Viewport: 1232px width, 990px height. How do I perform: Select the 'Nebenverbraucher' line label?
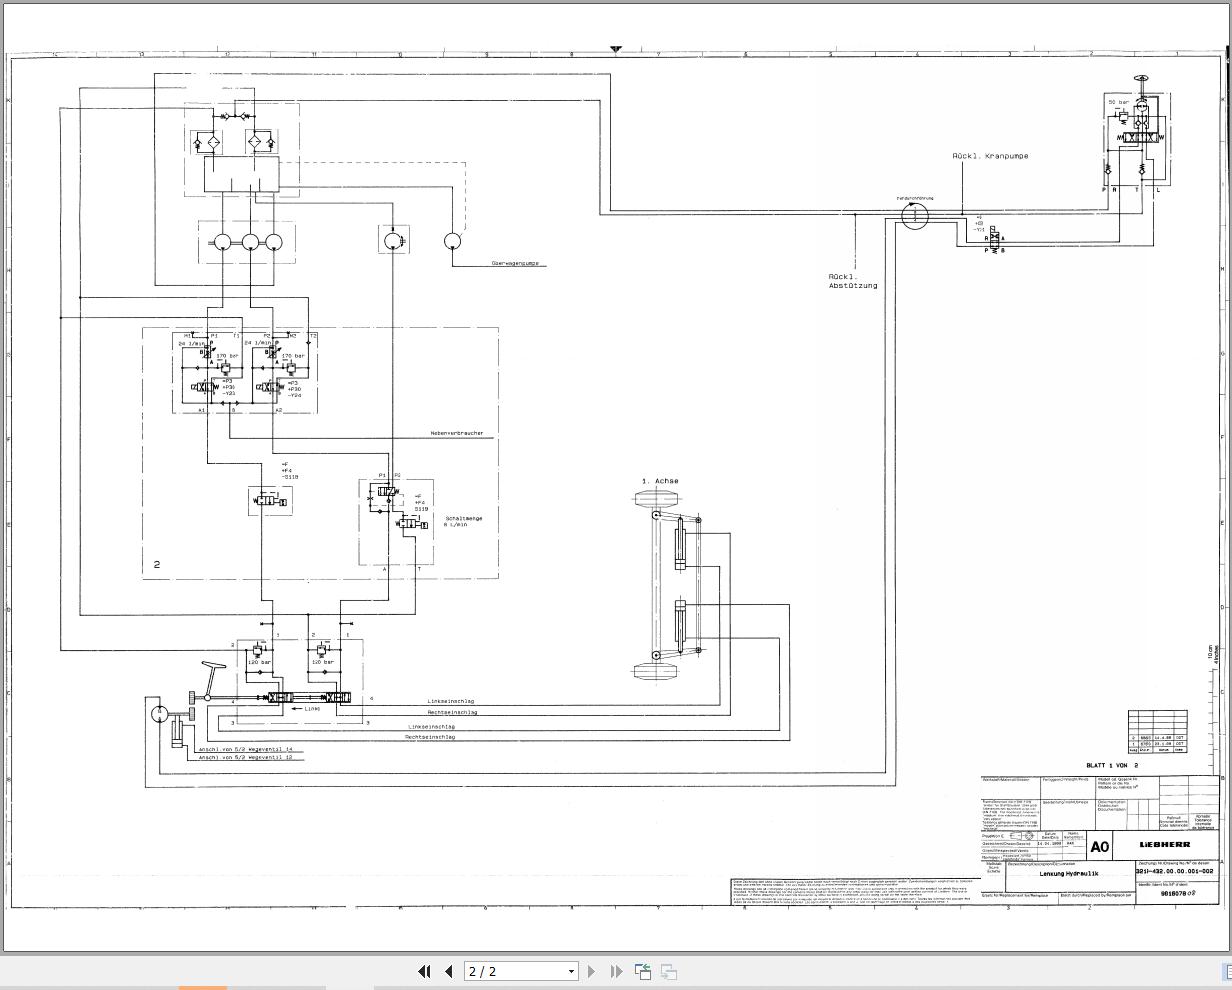pos(457,433)
